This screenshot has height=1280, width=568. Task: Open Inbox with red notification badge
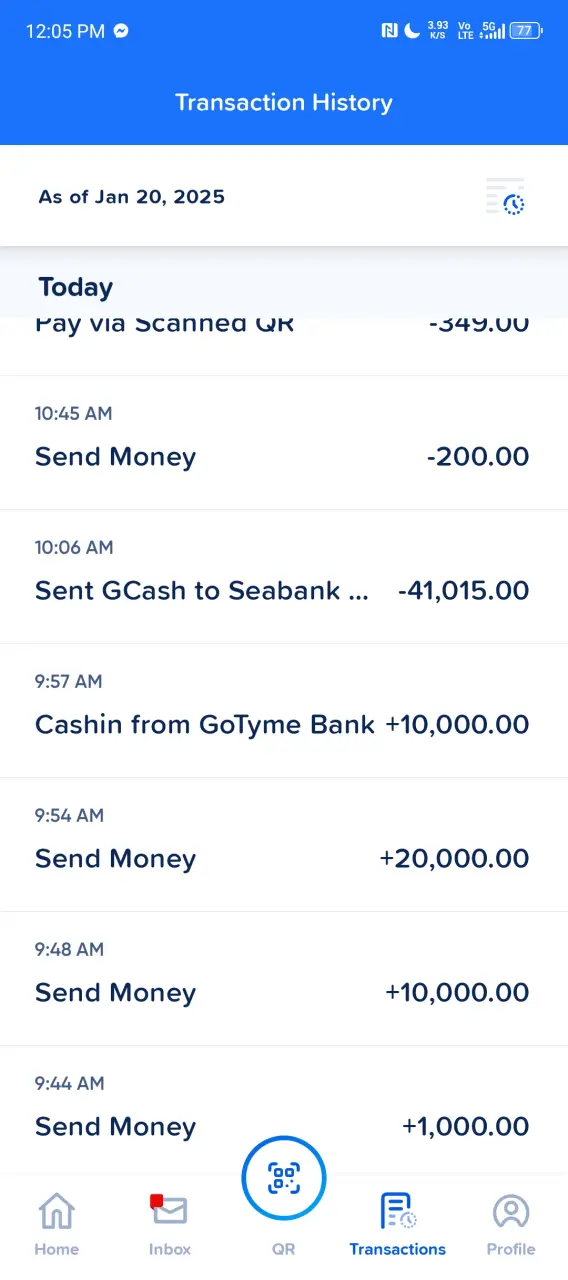[x=169, y=1210]
